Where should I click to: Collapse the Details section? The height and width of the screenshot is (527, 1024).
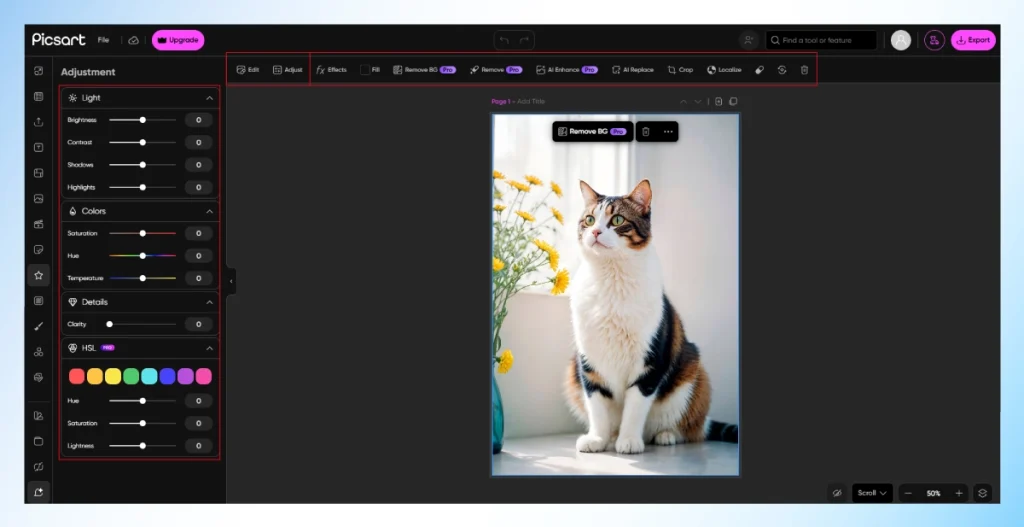pyautogui.click(x=210, y=302)
